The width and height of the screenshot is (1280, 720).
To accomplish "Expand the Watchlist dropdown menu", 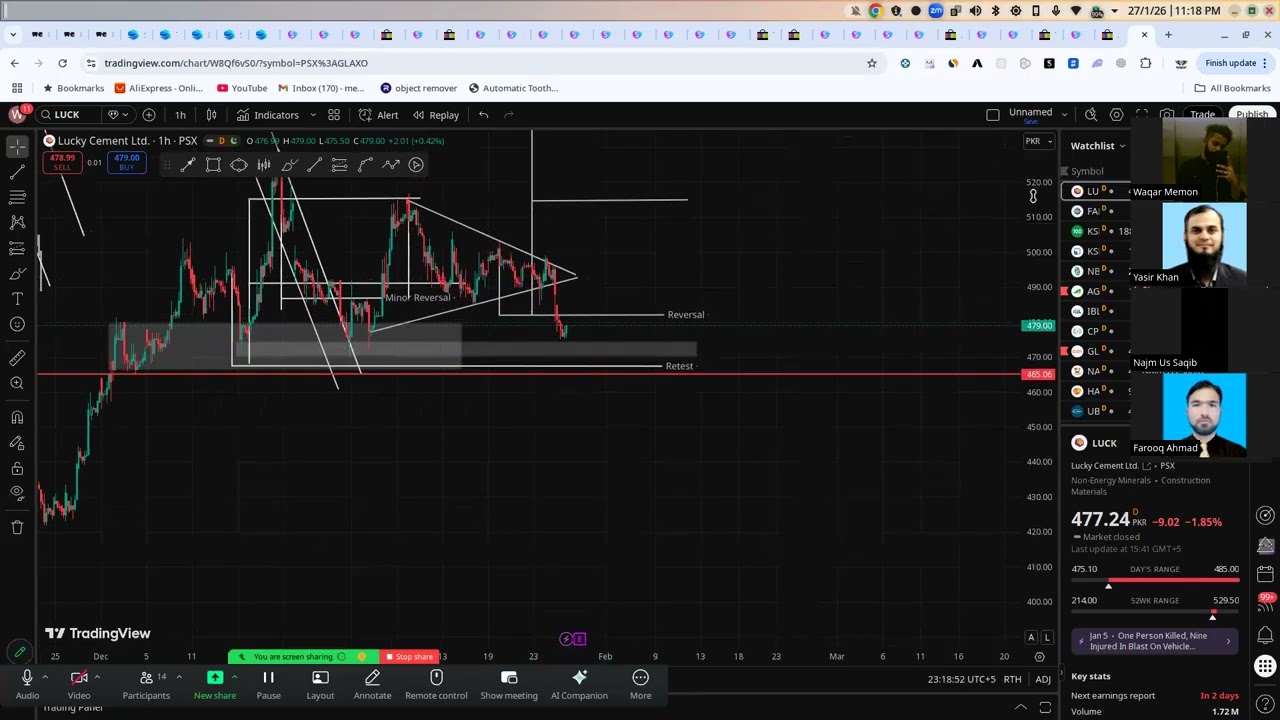I will (1098, 146).
